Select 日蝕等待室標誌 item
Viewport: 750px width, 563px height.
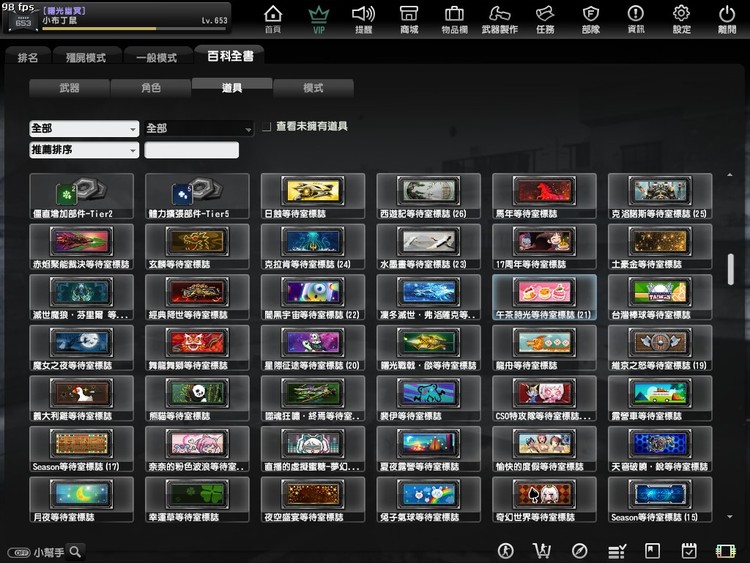coord(313,197)
